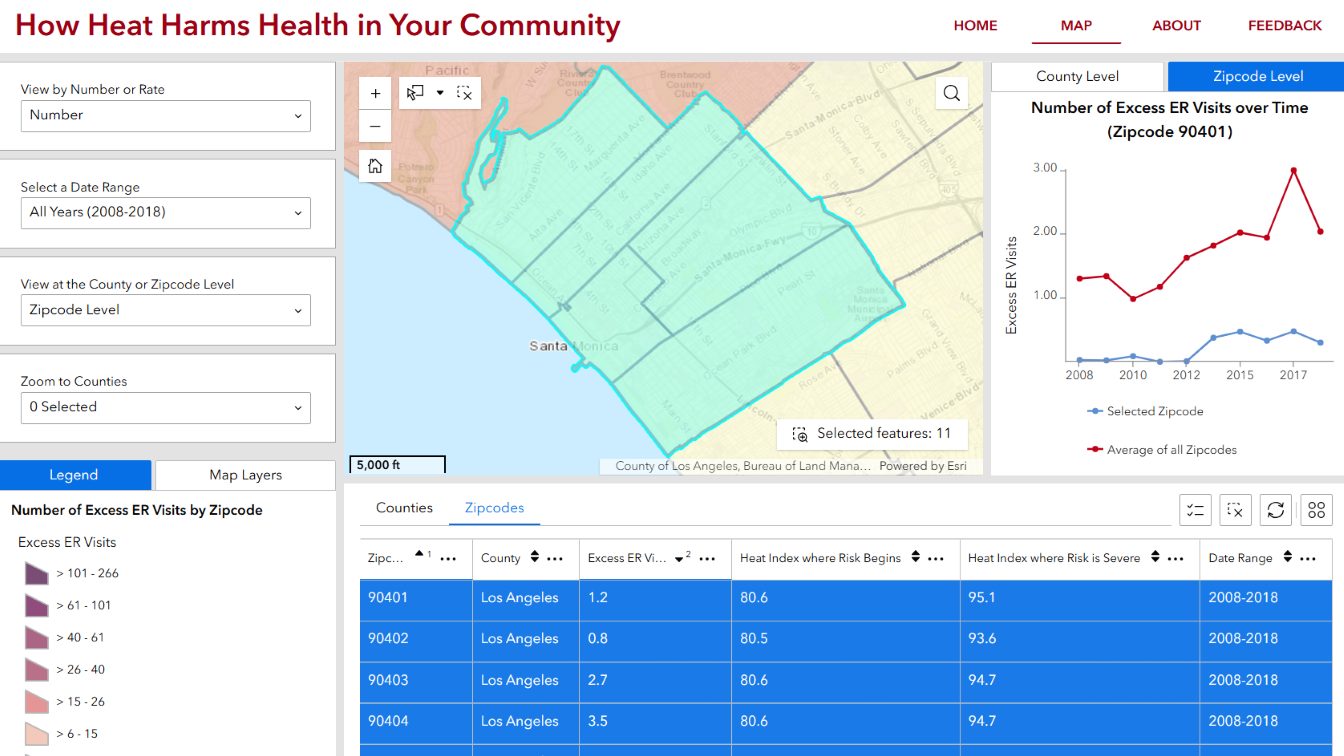Open the map search tool

click(951, 93)
